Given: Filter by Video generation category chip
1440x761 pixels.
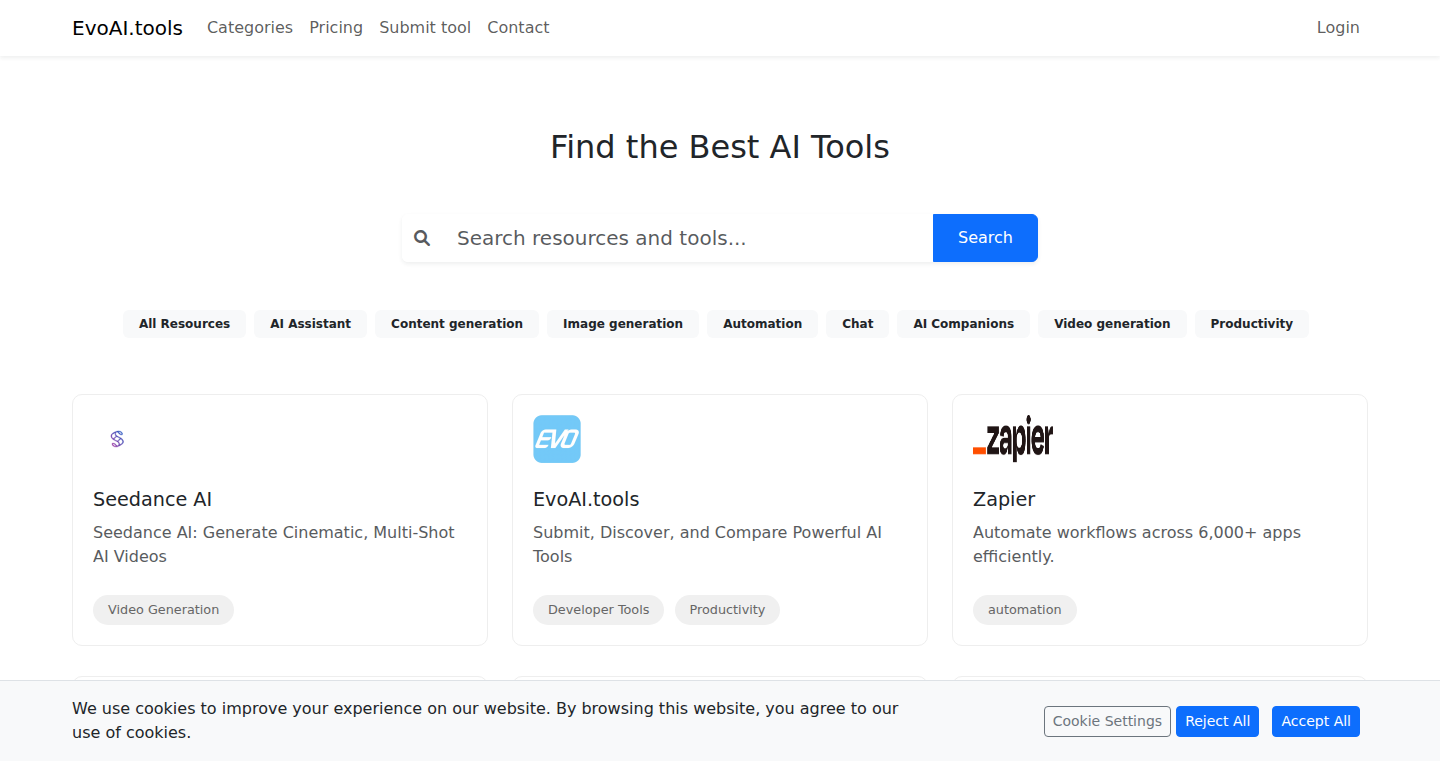Looking at the screenshot, I should click(1112, 324).
